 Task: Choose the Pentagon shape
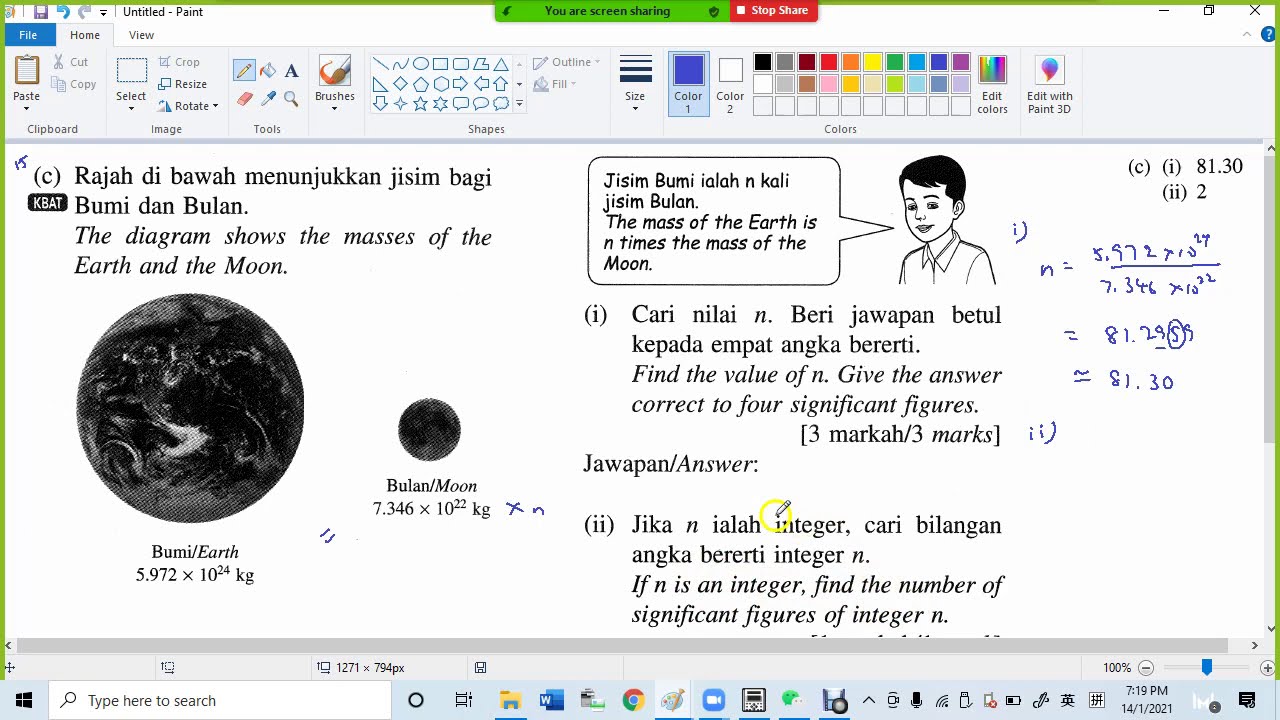tap(420, 84)
